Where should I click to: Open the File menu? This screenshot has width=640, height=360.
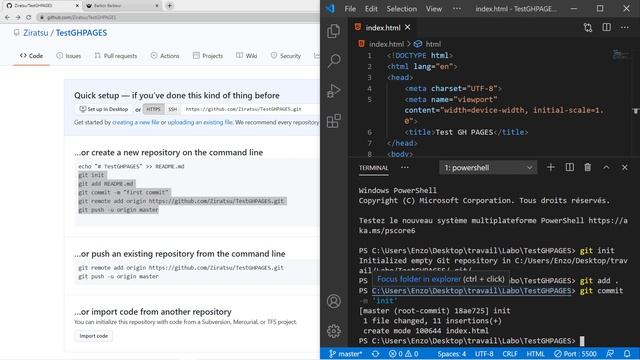(350, 9)
